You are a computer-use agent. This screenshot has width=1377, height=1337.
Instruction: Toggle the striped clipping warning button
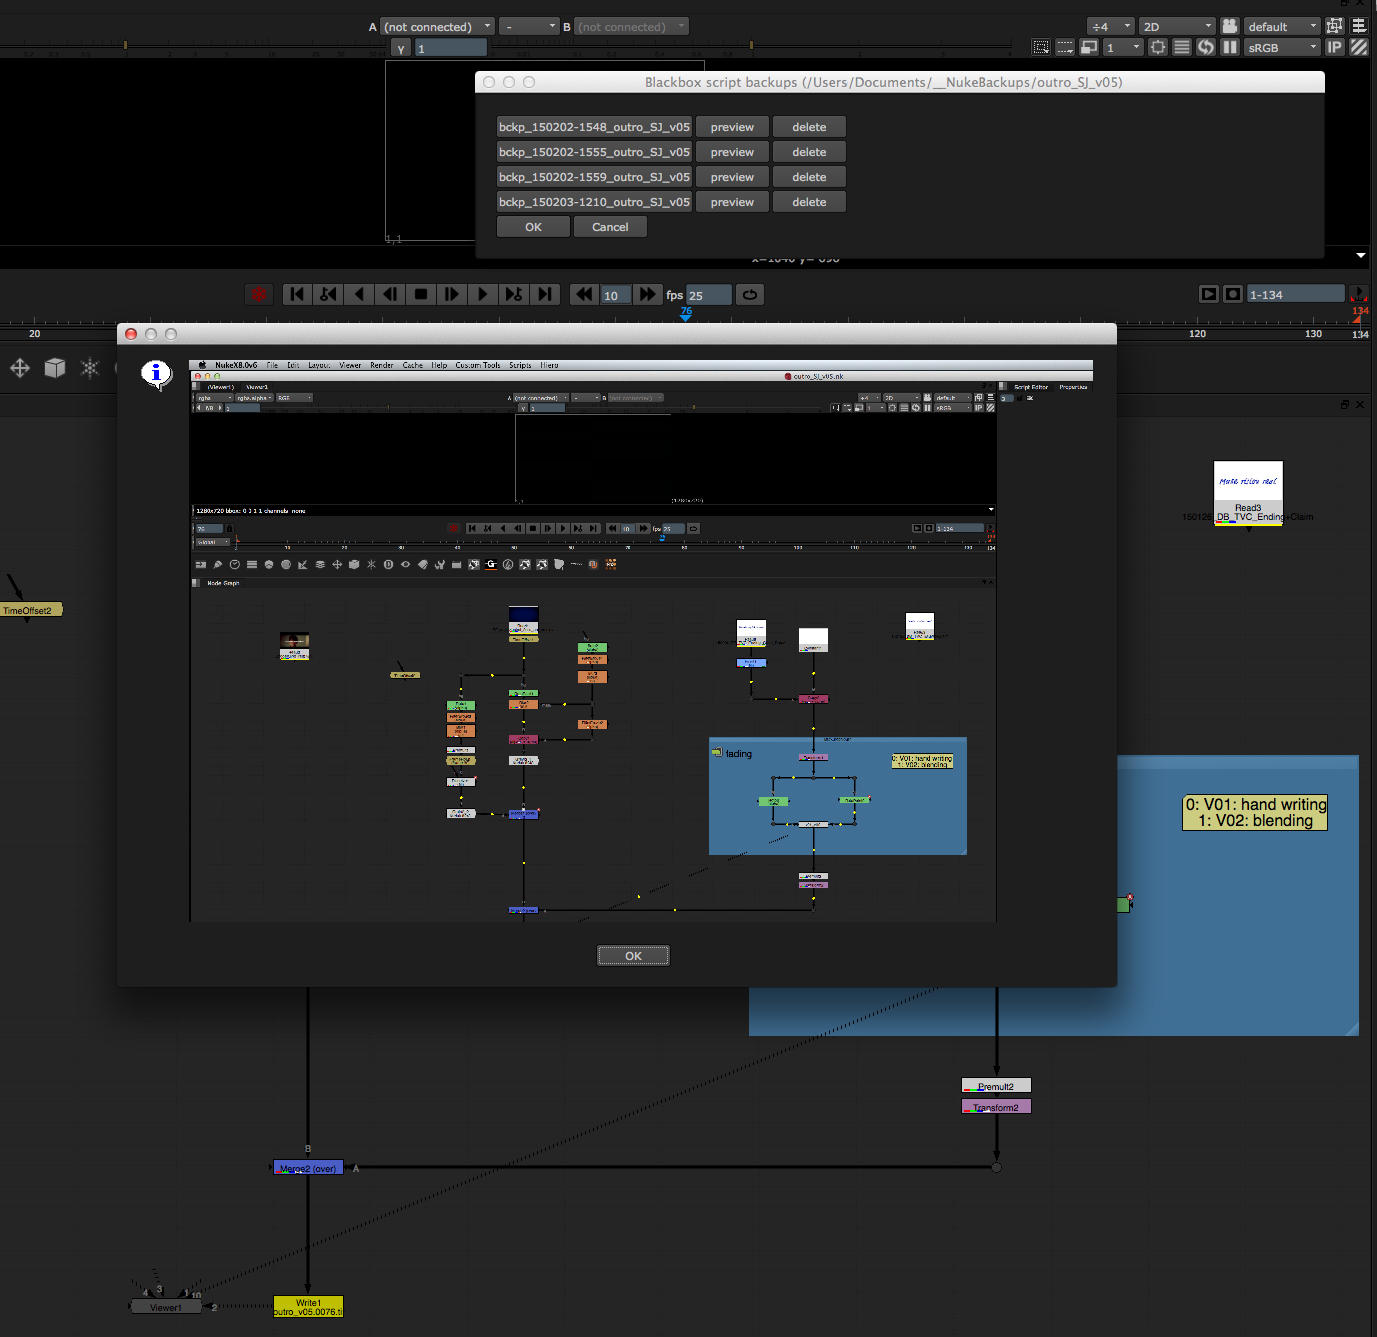(1359, 47)
